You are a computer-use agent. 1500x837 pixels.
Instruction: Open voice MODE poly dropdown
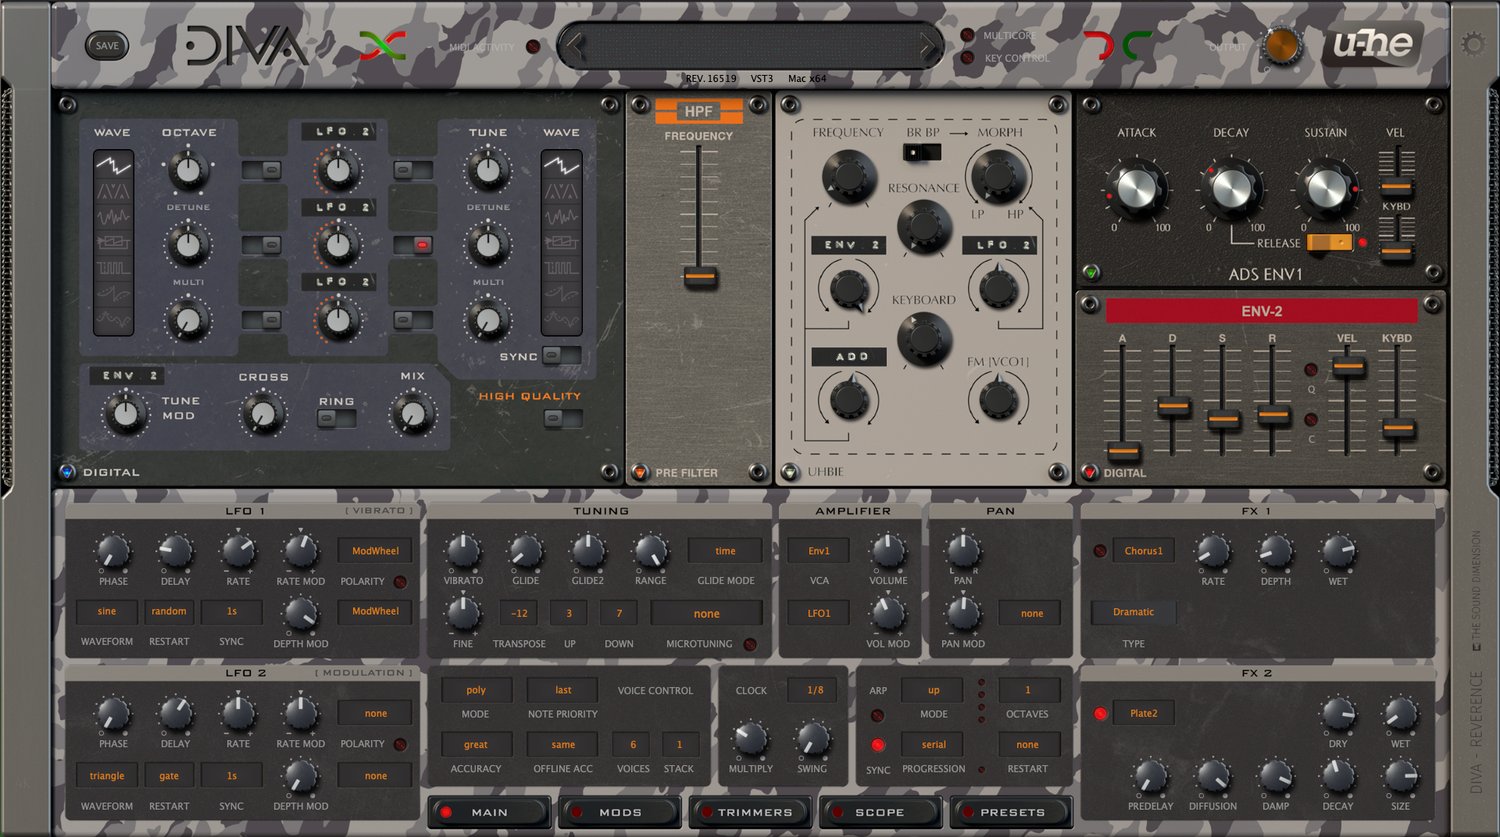[x=476, y=690]
